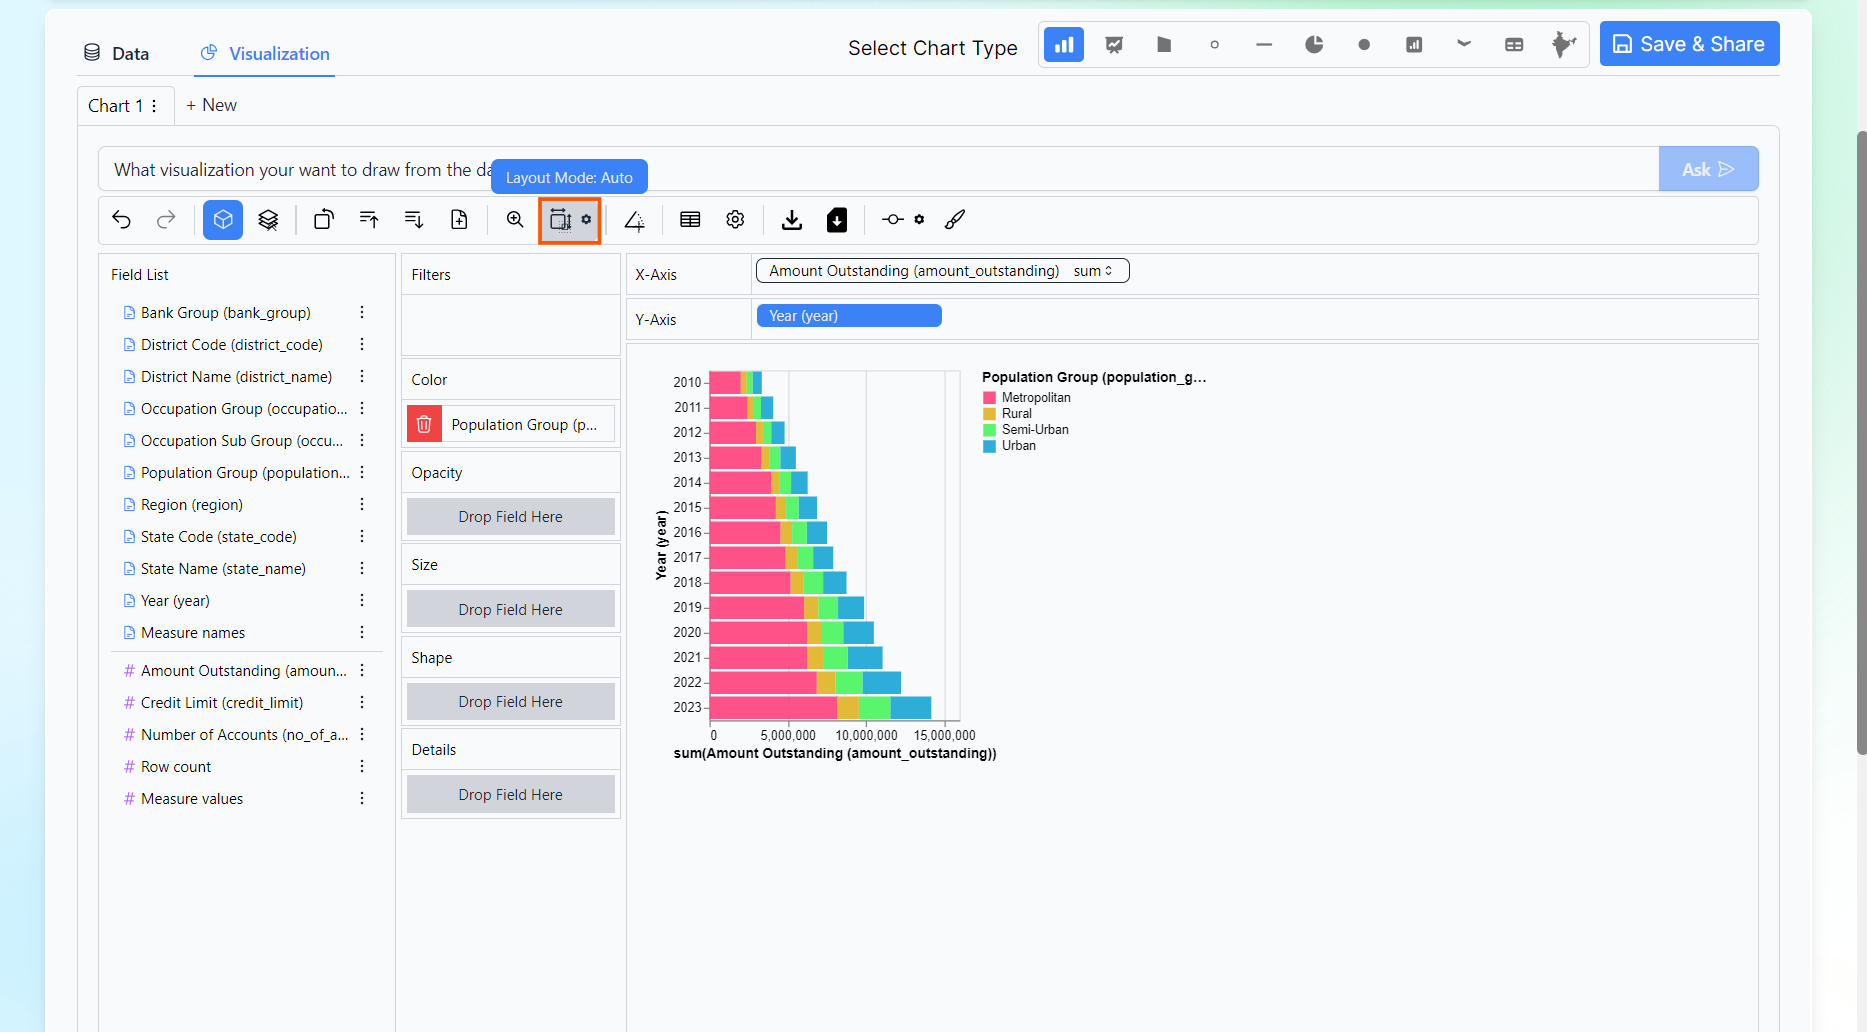
Task: Click the undo arrow in the toolbar
Action: 122,220
